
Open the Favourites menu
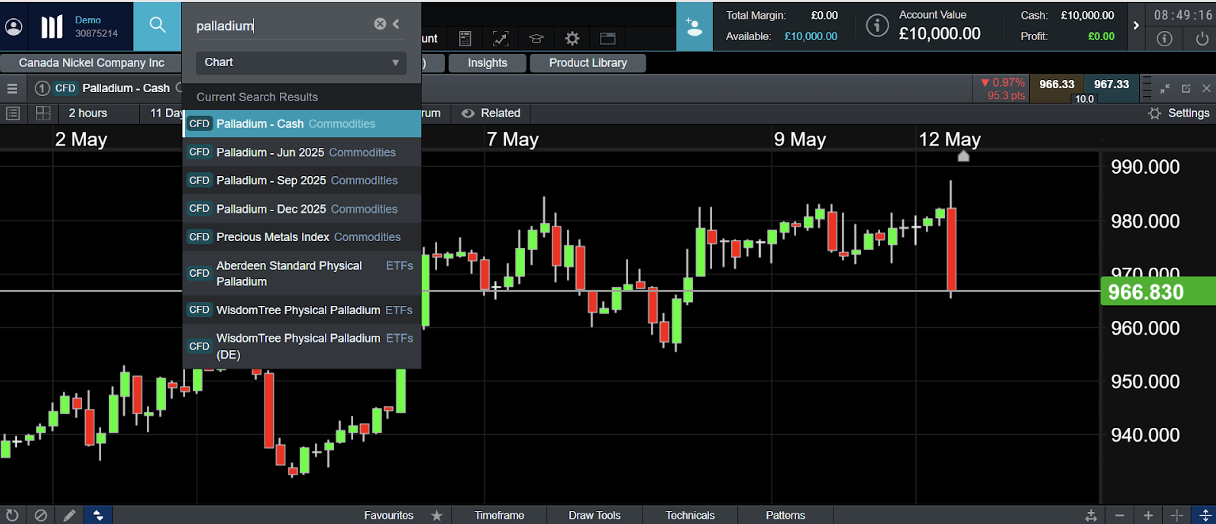(388, 515)
